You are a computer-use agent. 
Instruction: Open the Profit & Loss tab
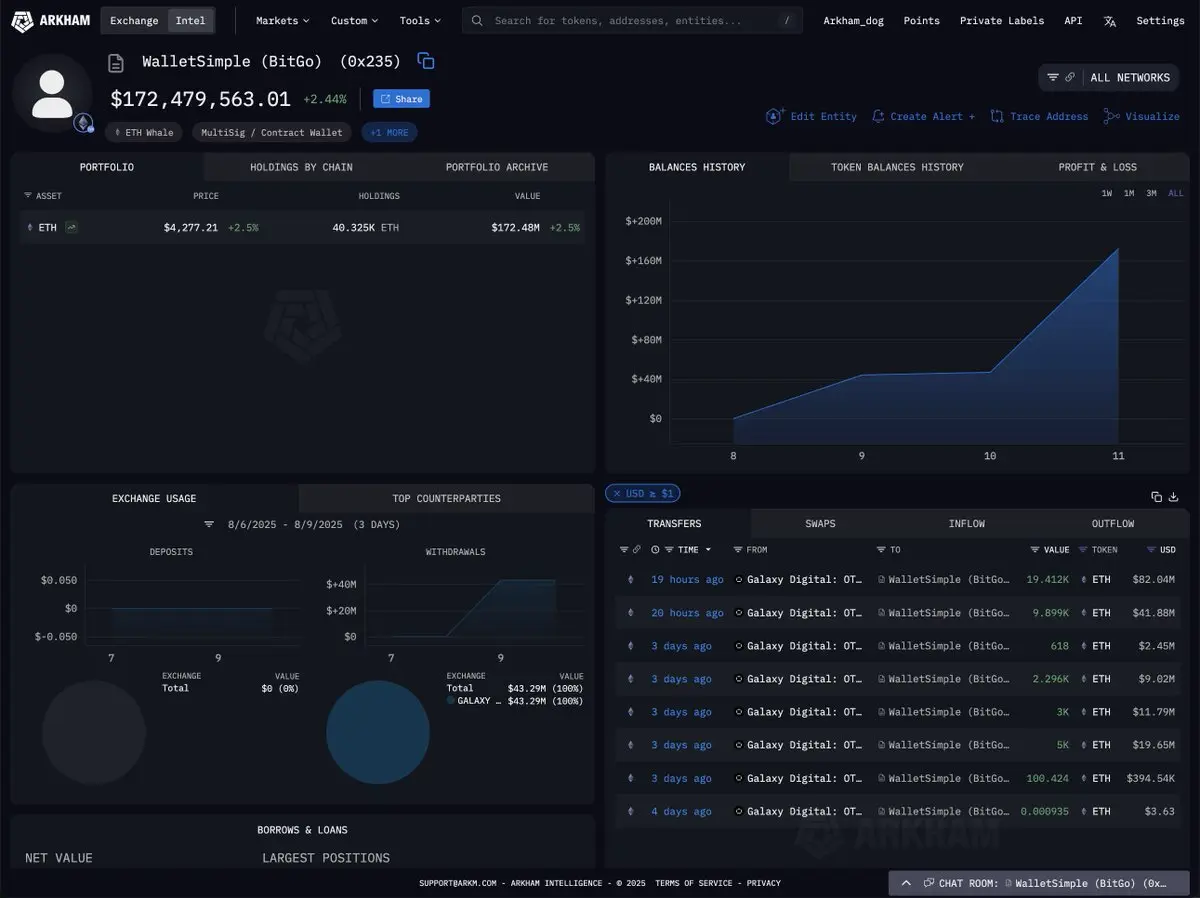(1097, 167)
